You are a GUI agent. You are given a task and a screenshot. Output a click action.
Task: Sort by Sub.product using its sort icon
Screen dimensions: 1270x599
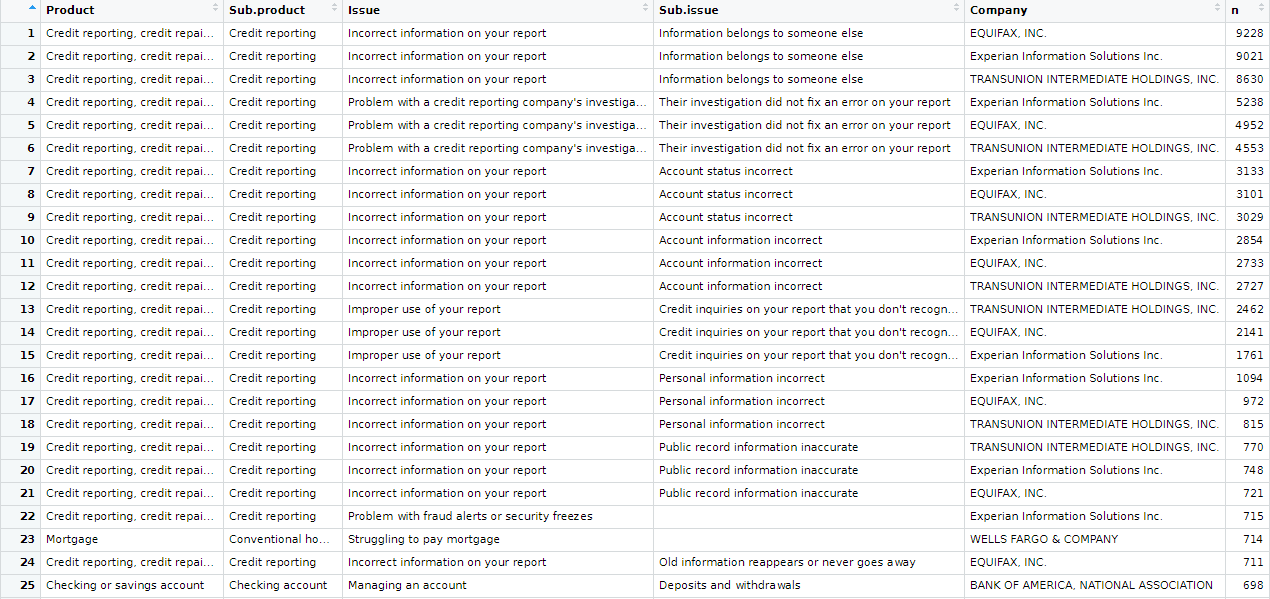pos(334,9)
